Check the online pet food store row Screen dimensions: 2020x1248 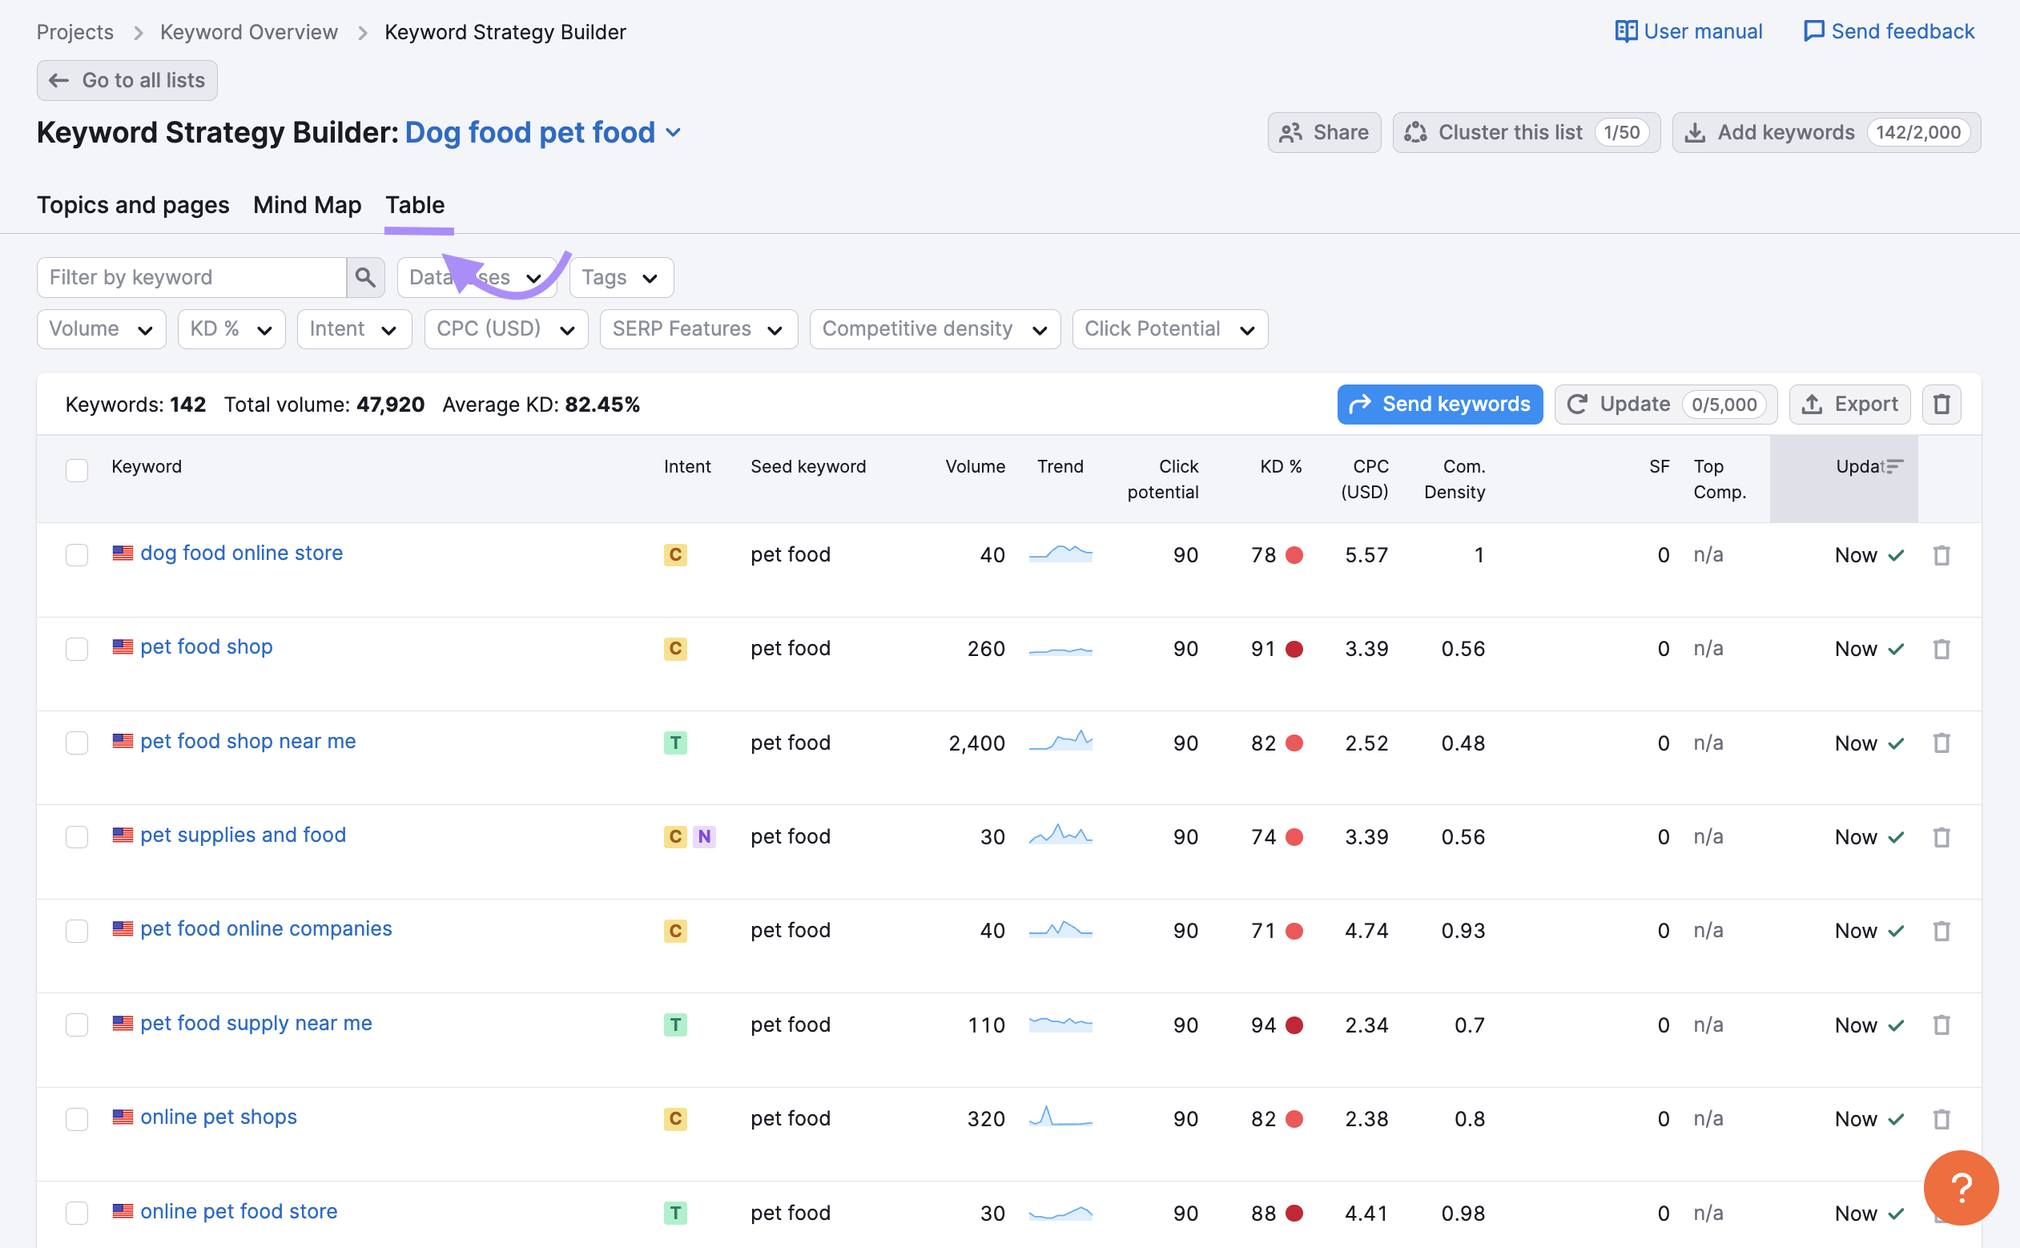point(77,1213)
